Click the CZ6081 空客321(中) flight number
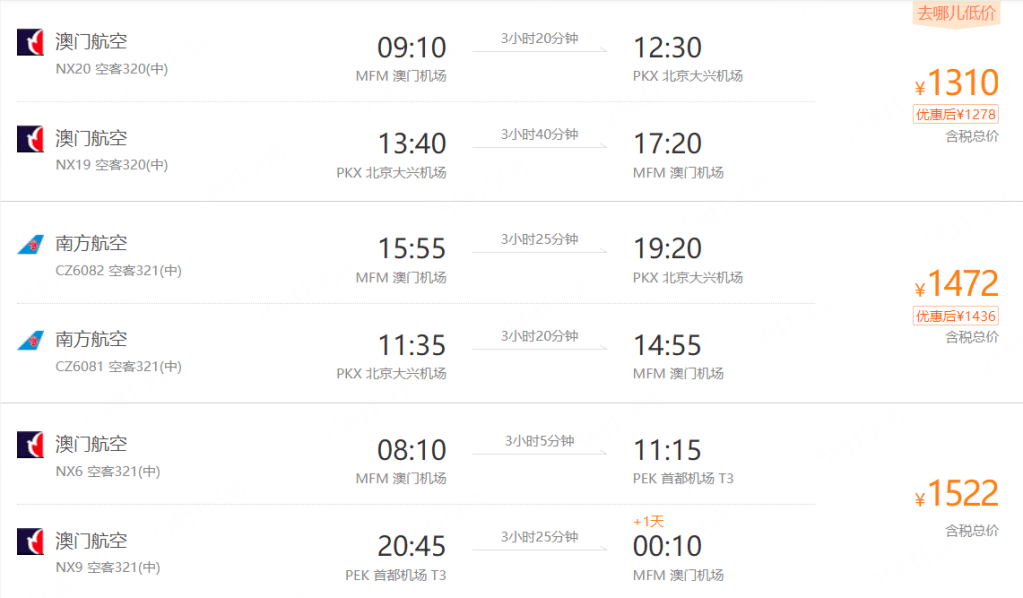Viewport: 1023px width, 598px height. (x=118, y=367)
